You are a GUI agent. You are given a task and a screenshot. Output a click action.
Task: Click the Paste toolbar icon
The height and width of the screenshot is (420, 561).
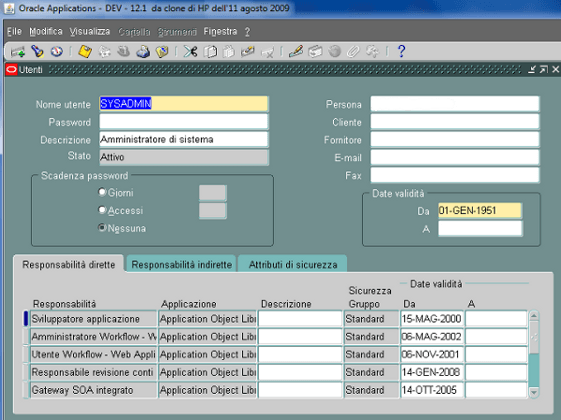pyautogui.click(x=229, y=52)
